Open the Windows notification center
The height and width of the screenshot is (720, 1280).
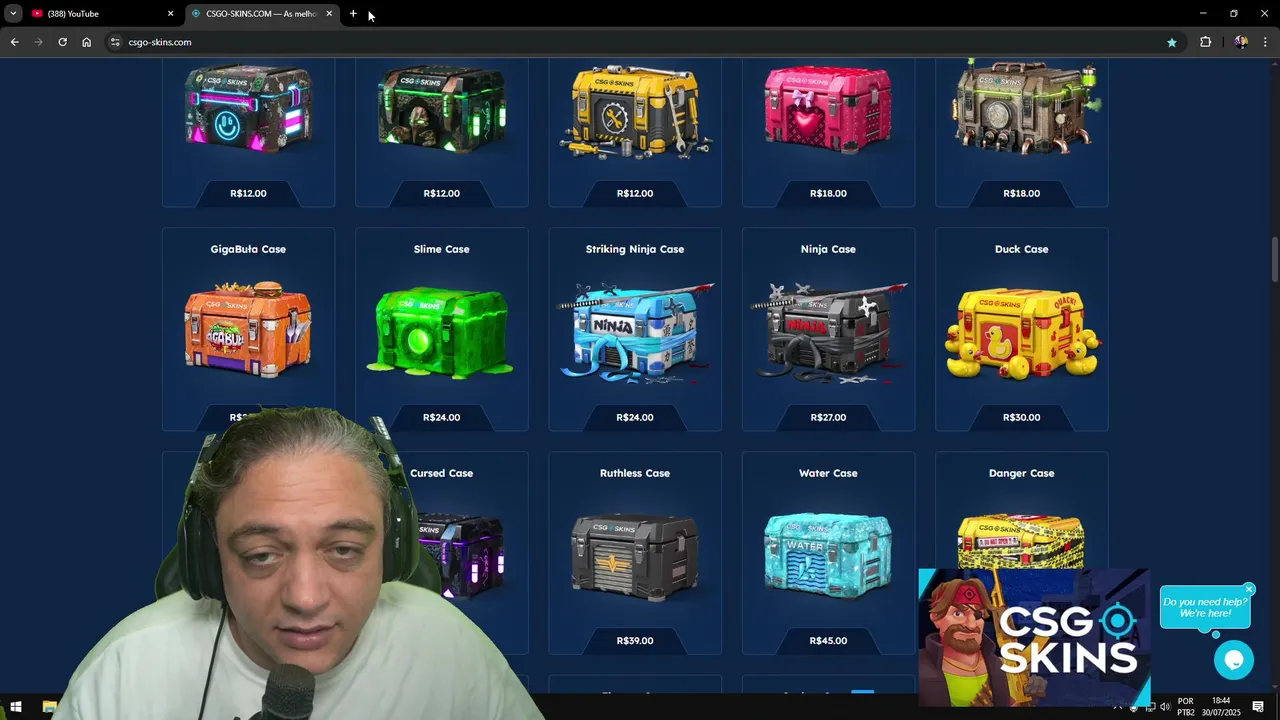pyautogui.click(x=1258, y=707)
